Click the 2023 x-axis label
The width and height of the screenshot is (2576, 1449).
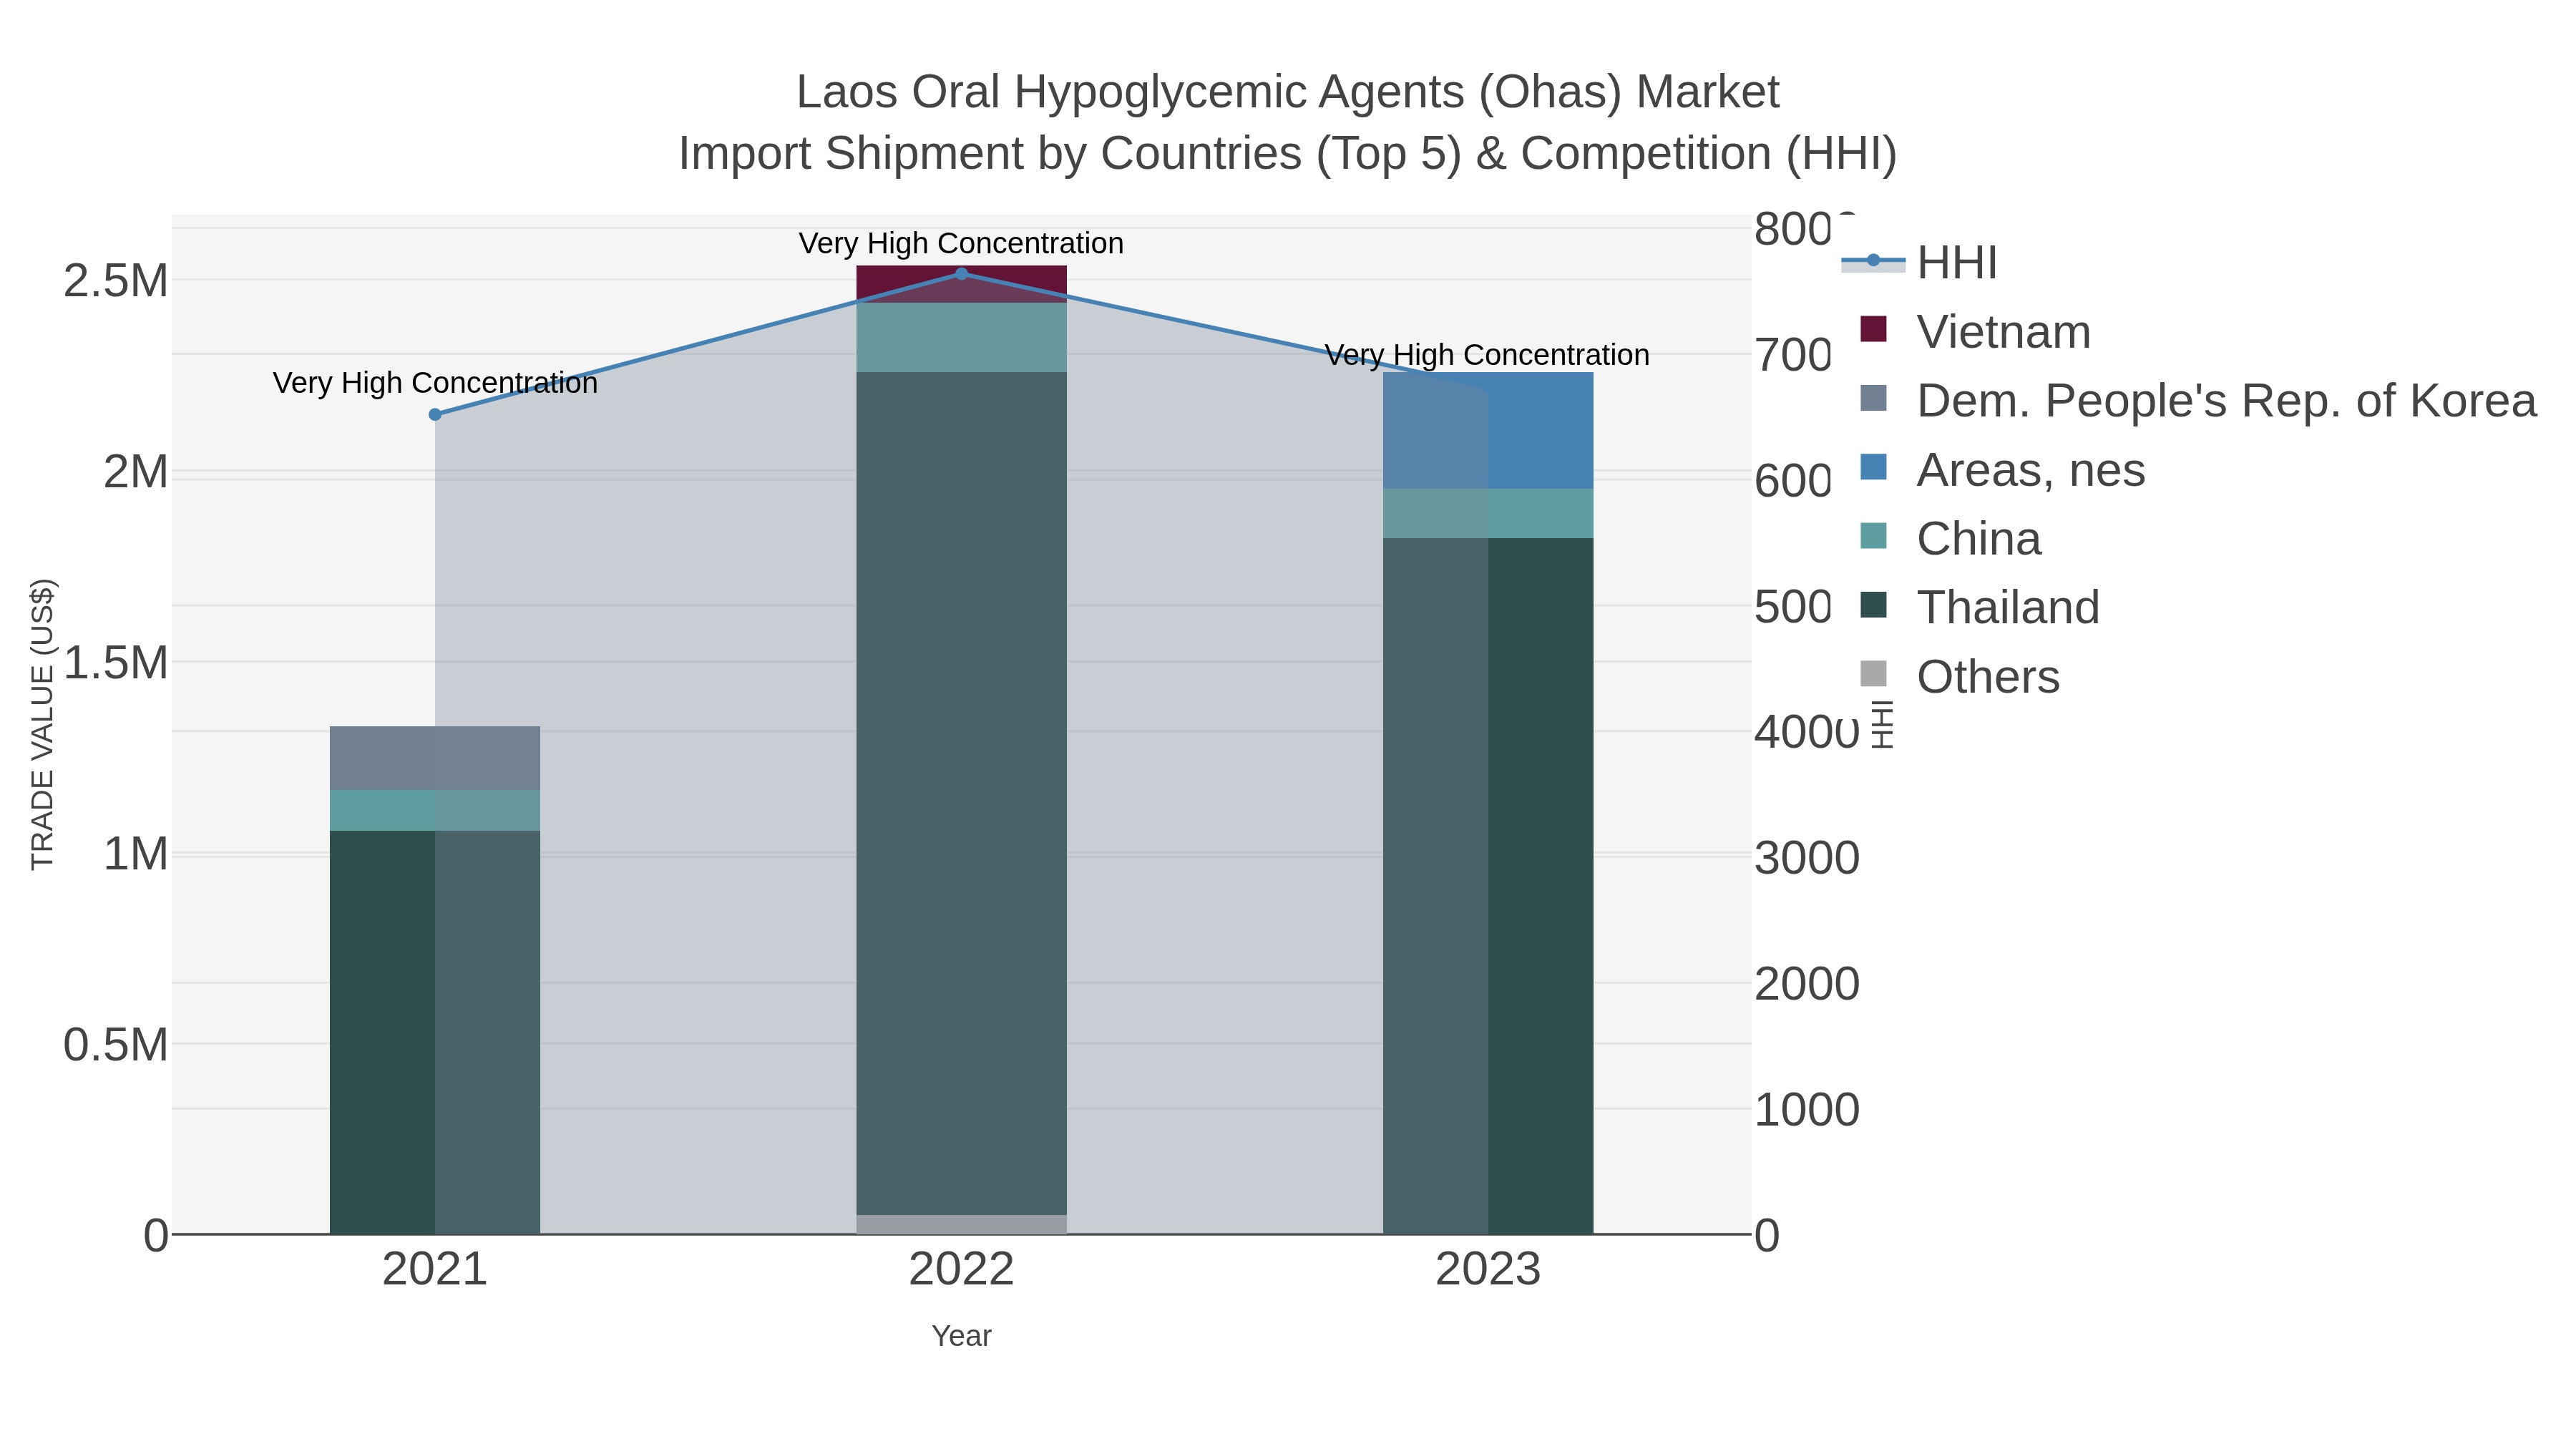pos(1488,1270)
